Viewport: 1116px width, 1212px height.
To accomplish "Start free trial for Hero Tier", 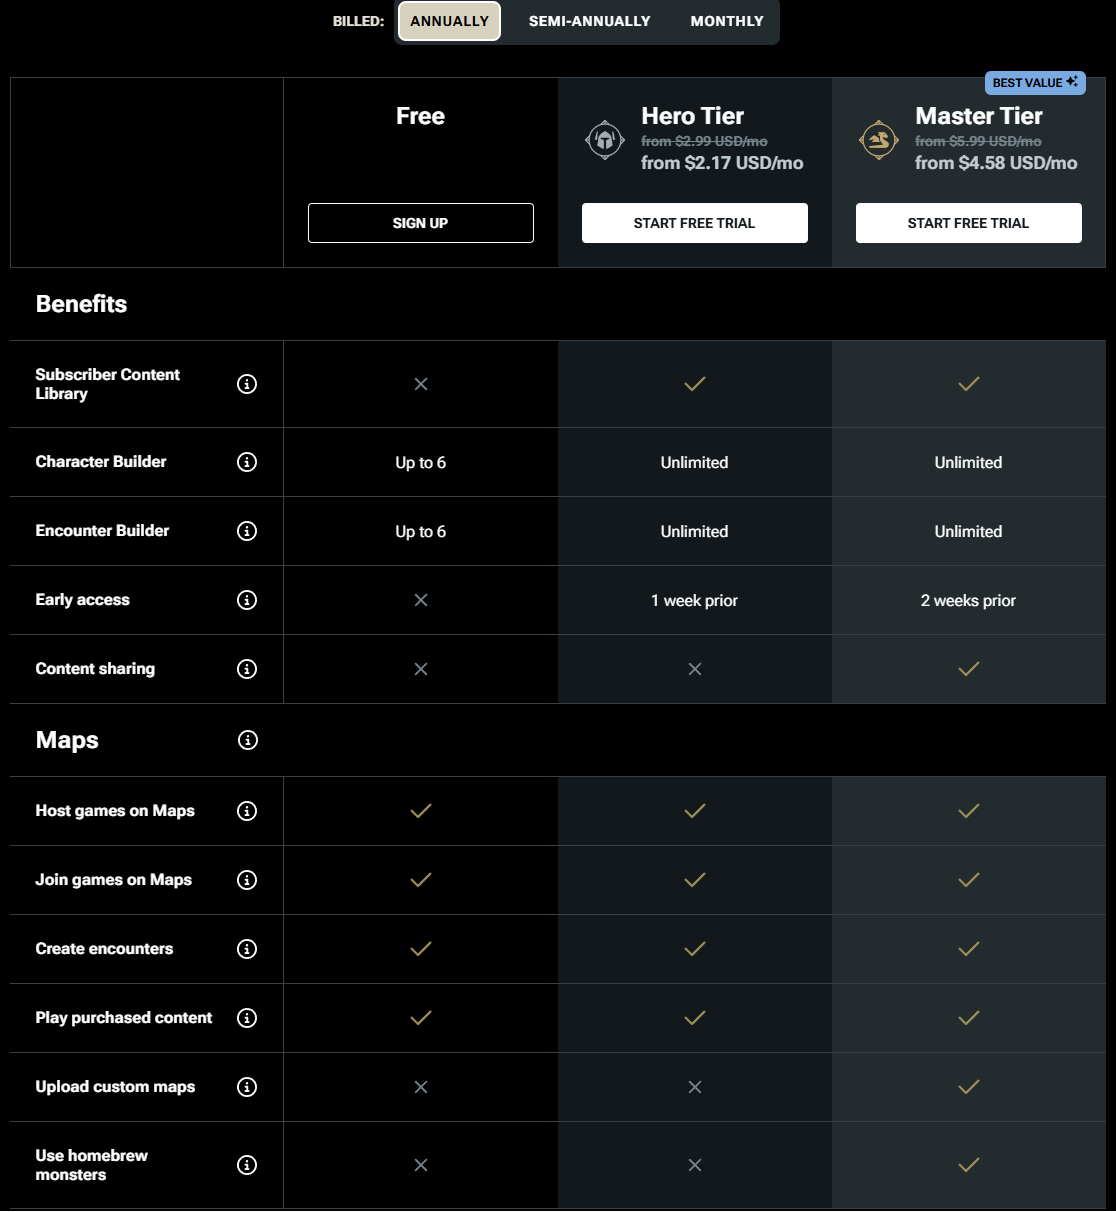I will click(x=695, y=223).
